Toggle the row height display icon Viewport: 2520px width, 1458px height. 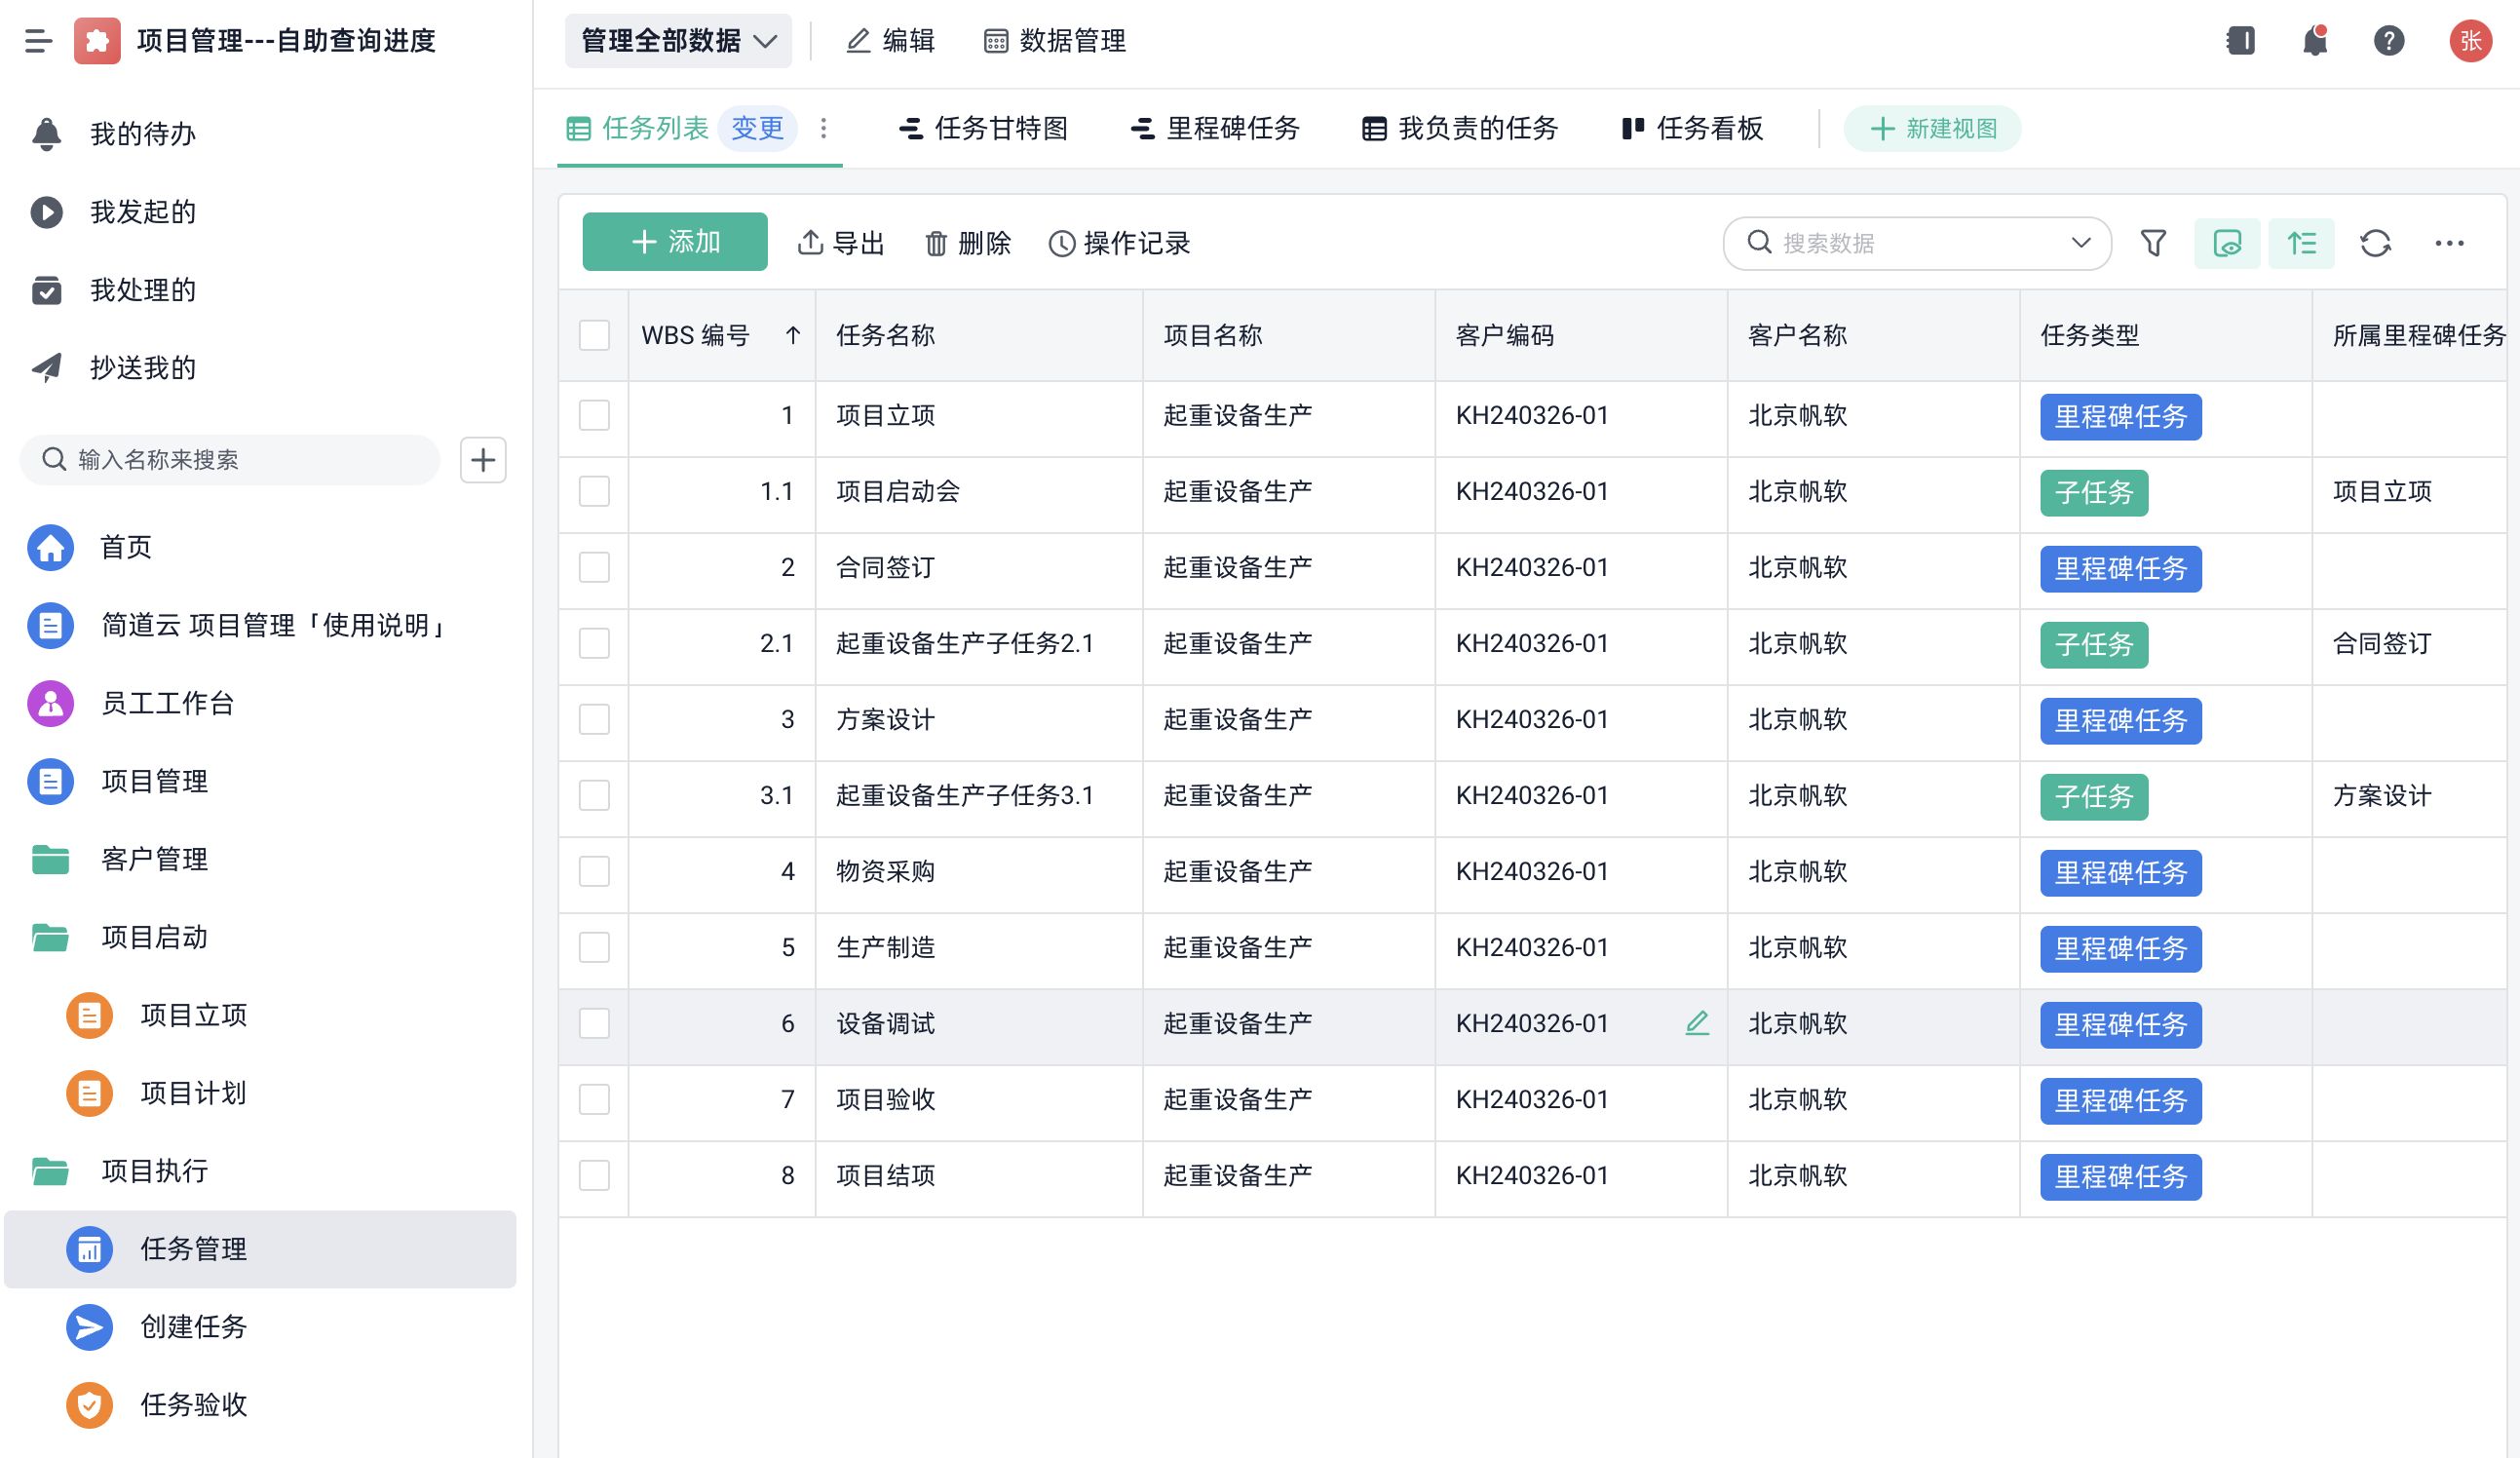point(2301,243)
